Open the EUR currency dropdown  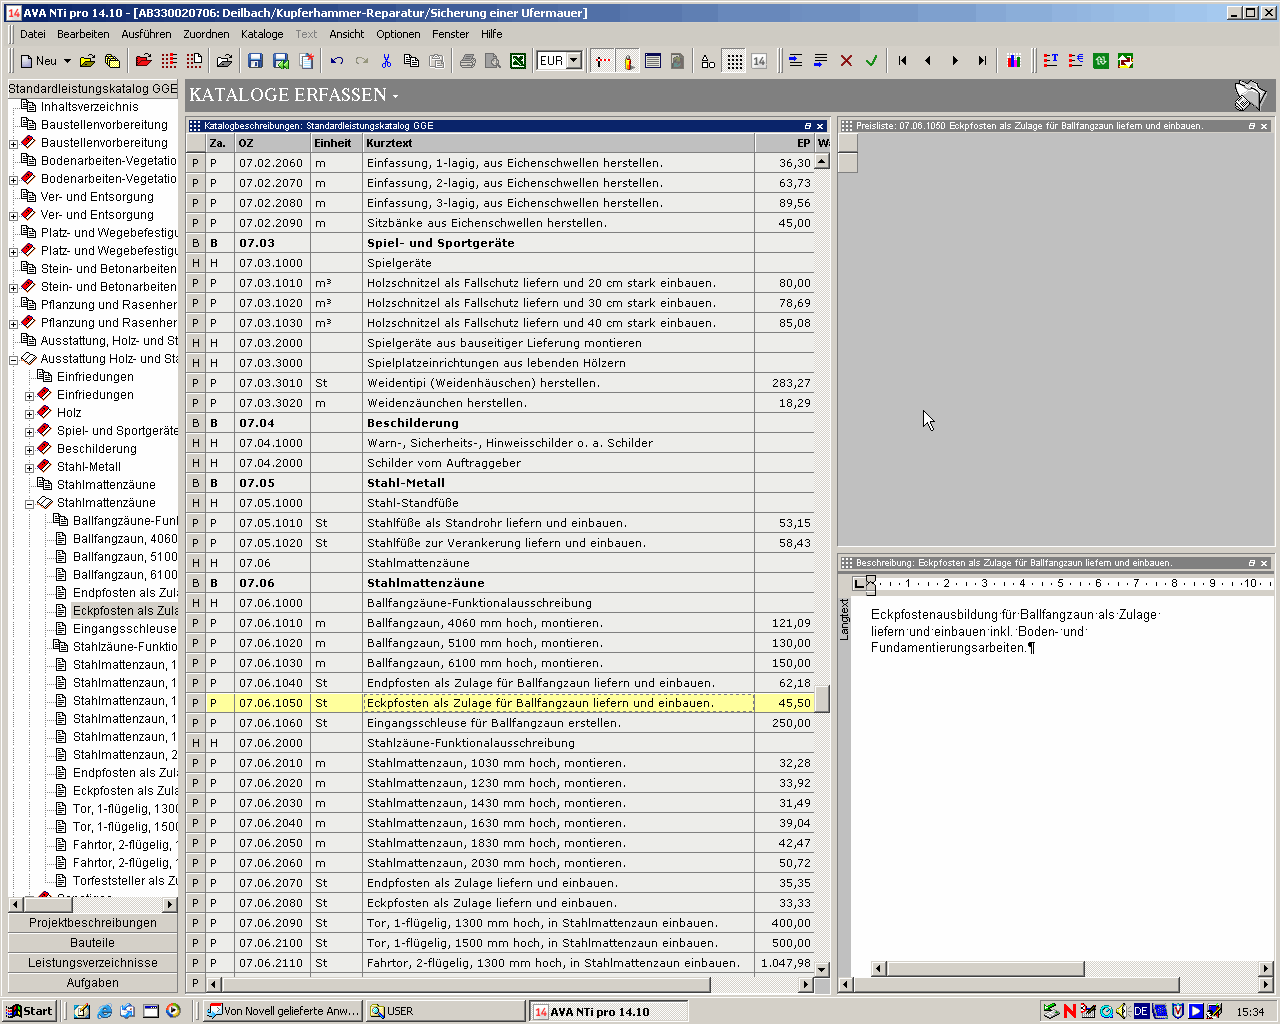click(x=573, y=61)
